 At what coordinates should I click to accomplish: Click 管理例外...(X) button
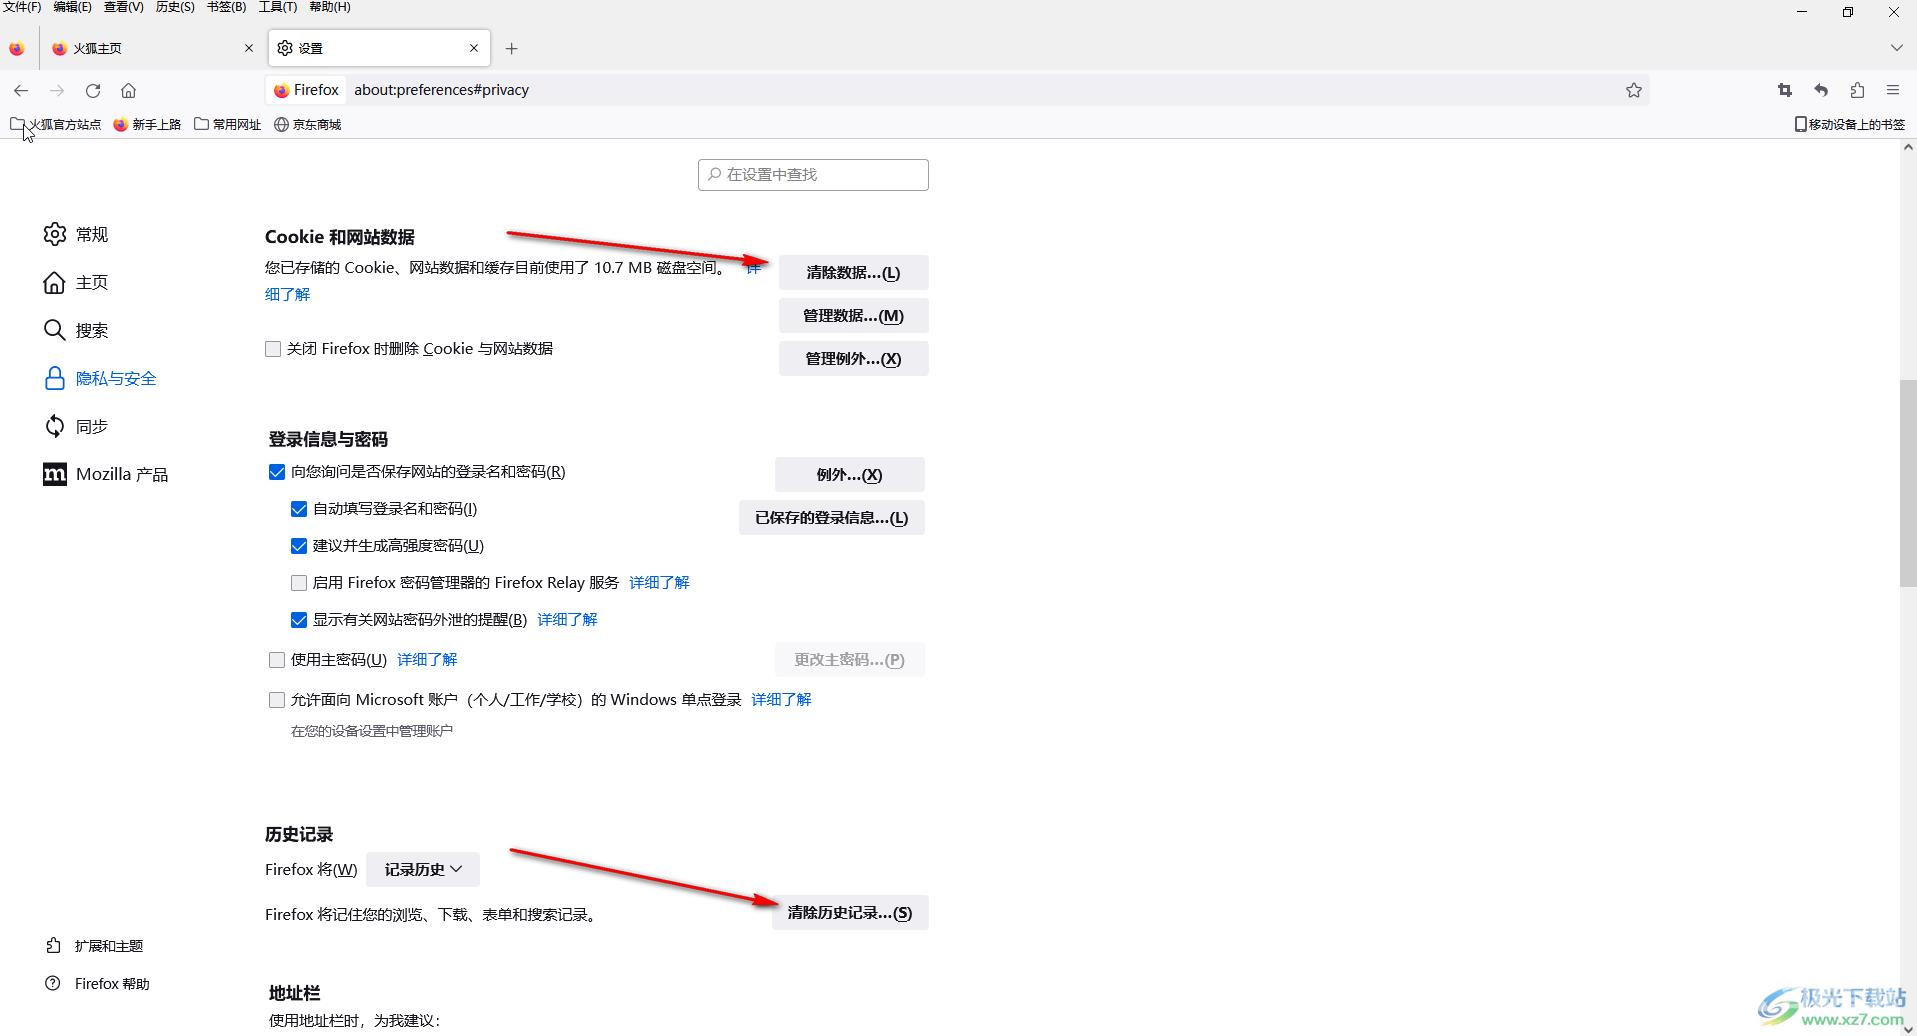pos(853,359)
